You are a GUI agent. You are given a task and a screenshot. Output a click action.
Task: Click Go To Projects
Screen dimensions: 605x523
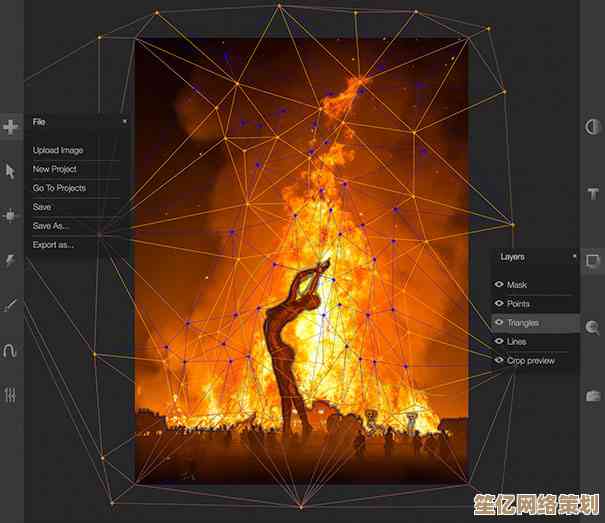pos(59,188)
